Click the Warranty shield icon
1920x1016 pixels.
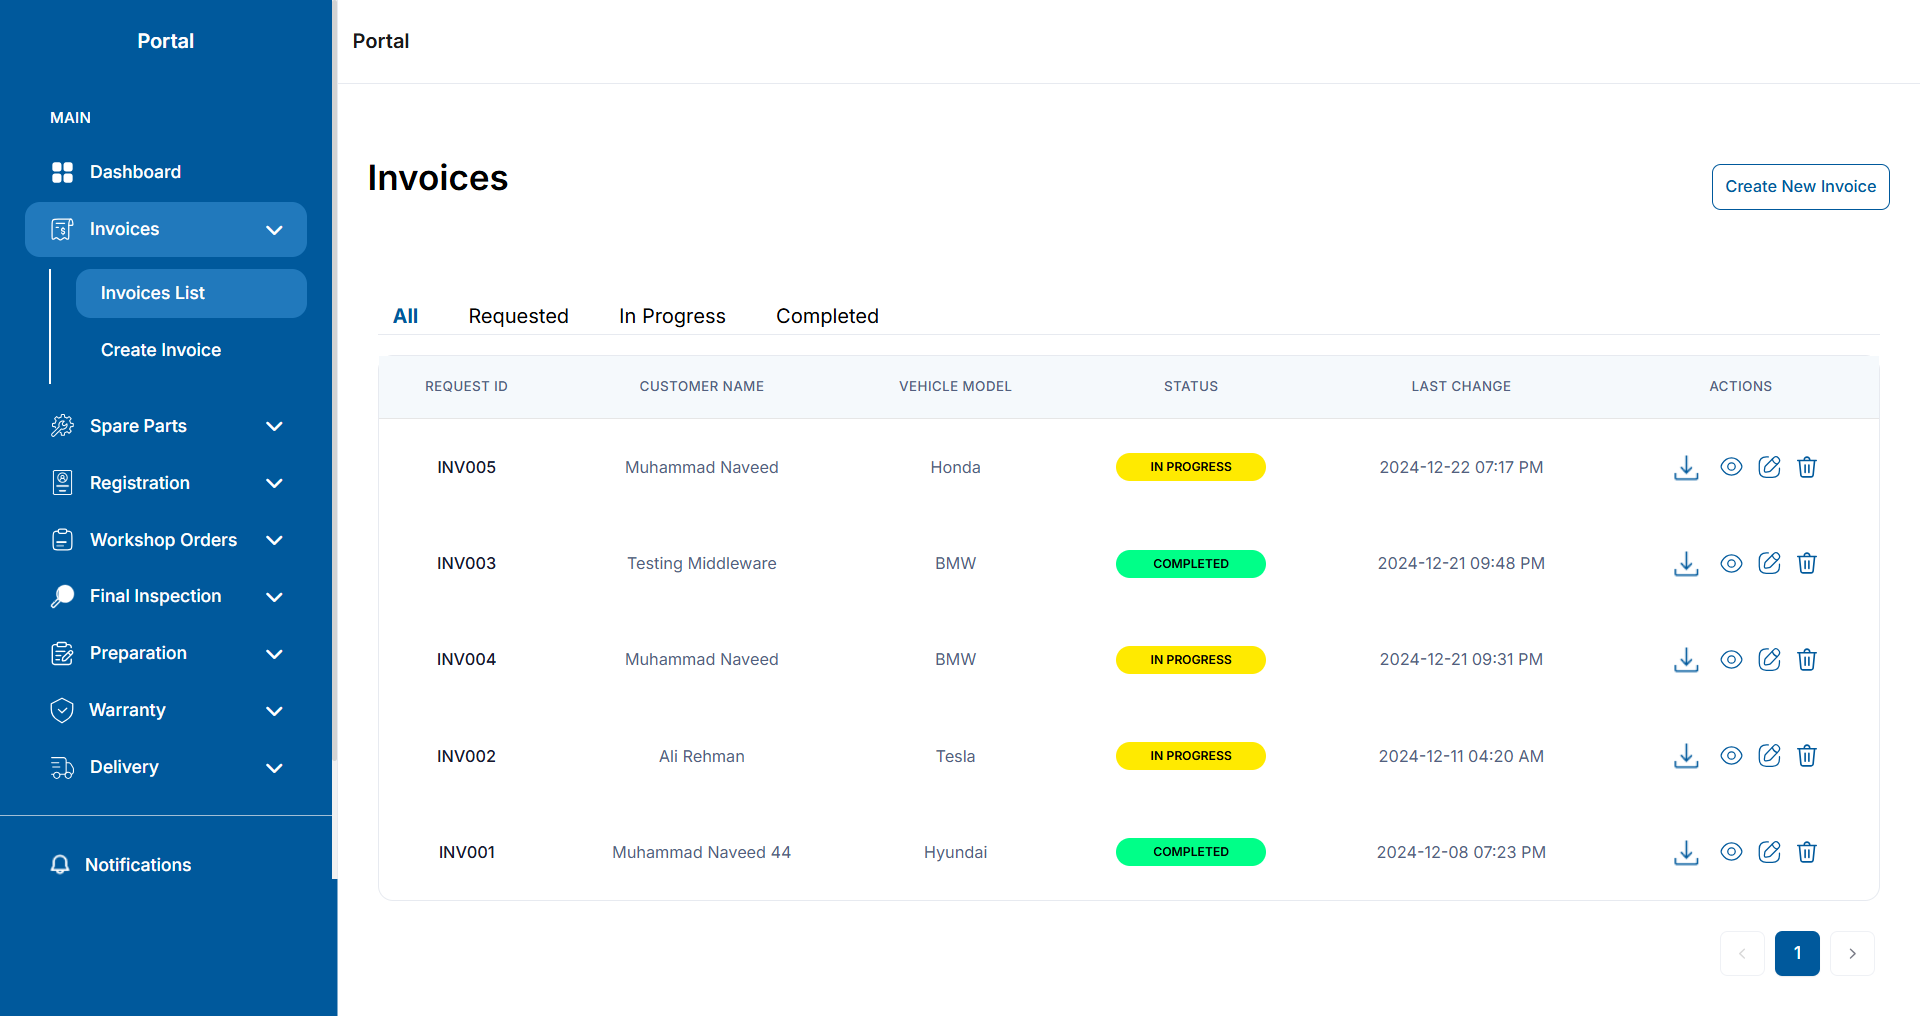pyautogui.click(x=62, y=710)
